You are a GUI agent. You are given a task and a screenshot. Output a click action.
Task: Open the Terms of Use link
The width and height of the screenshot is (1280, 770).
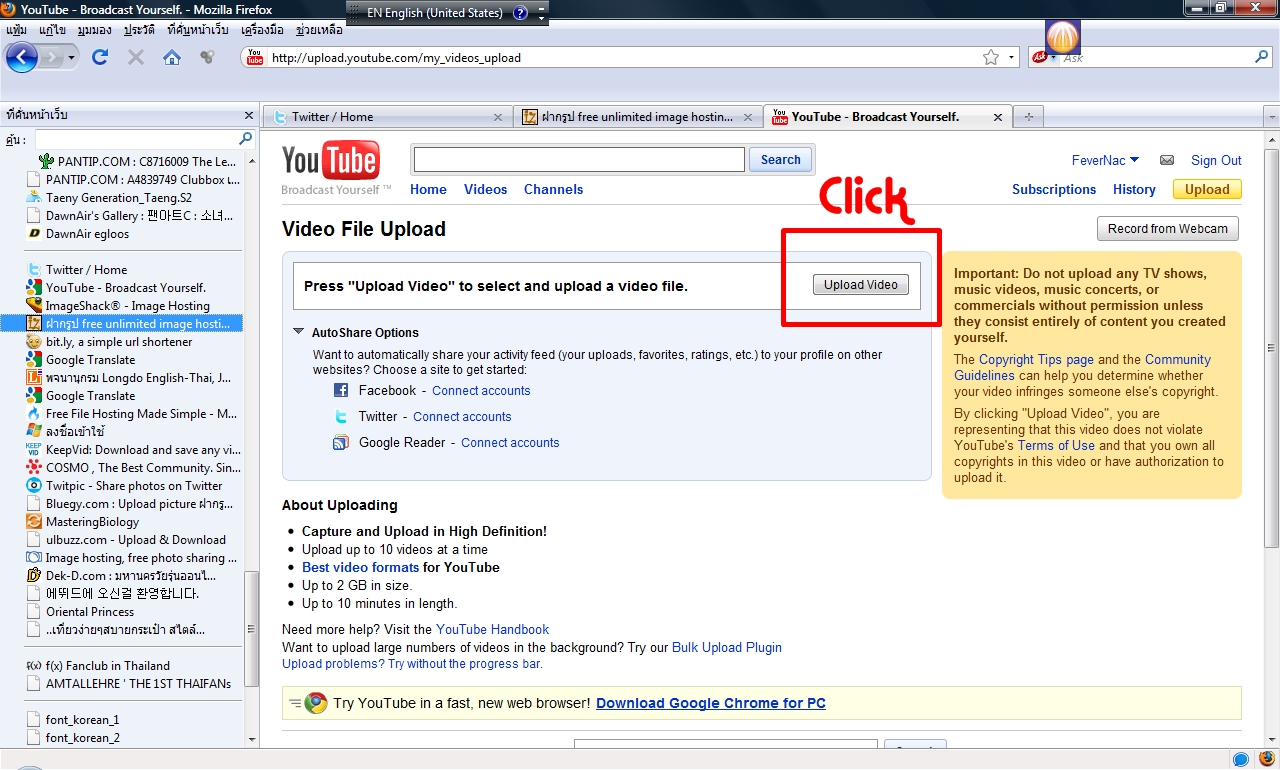pyautogui.click(x=1056, y=446)
